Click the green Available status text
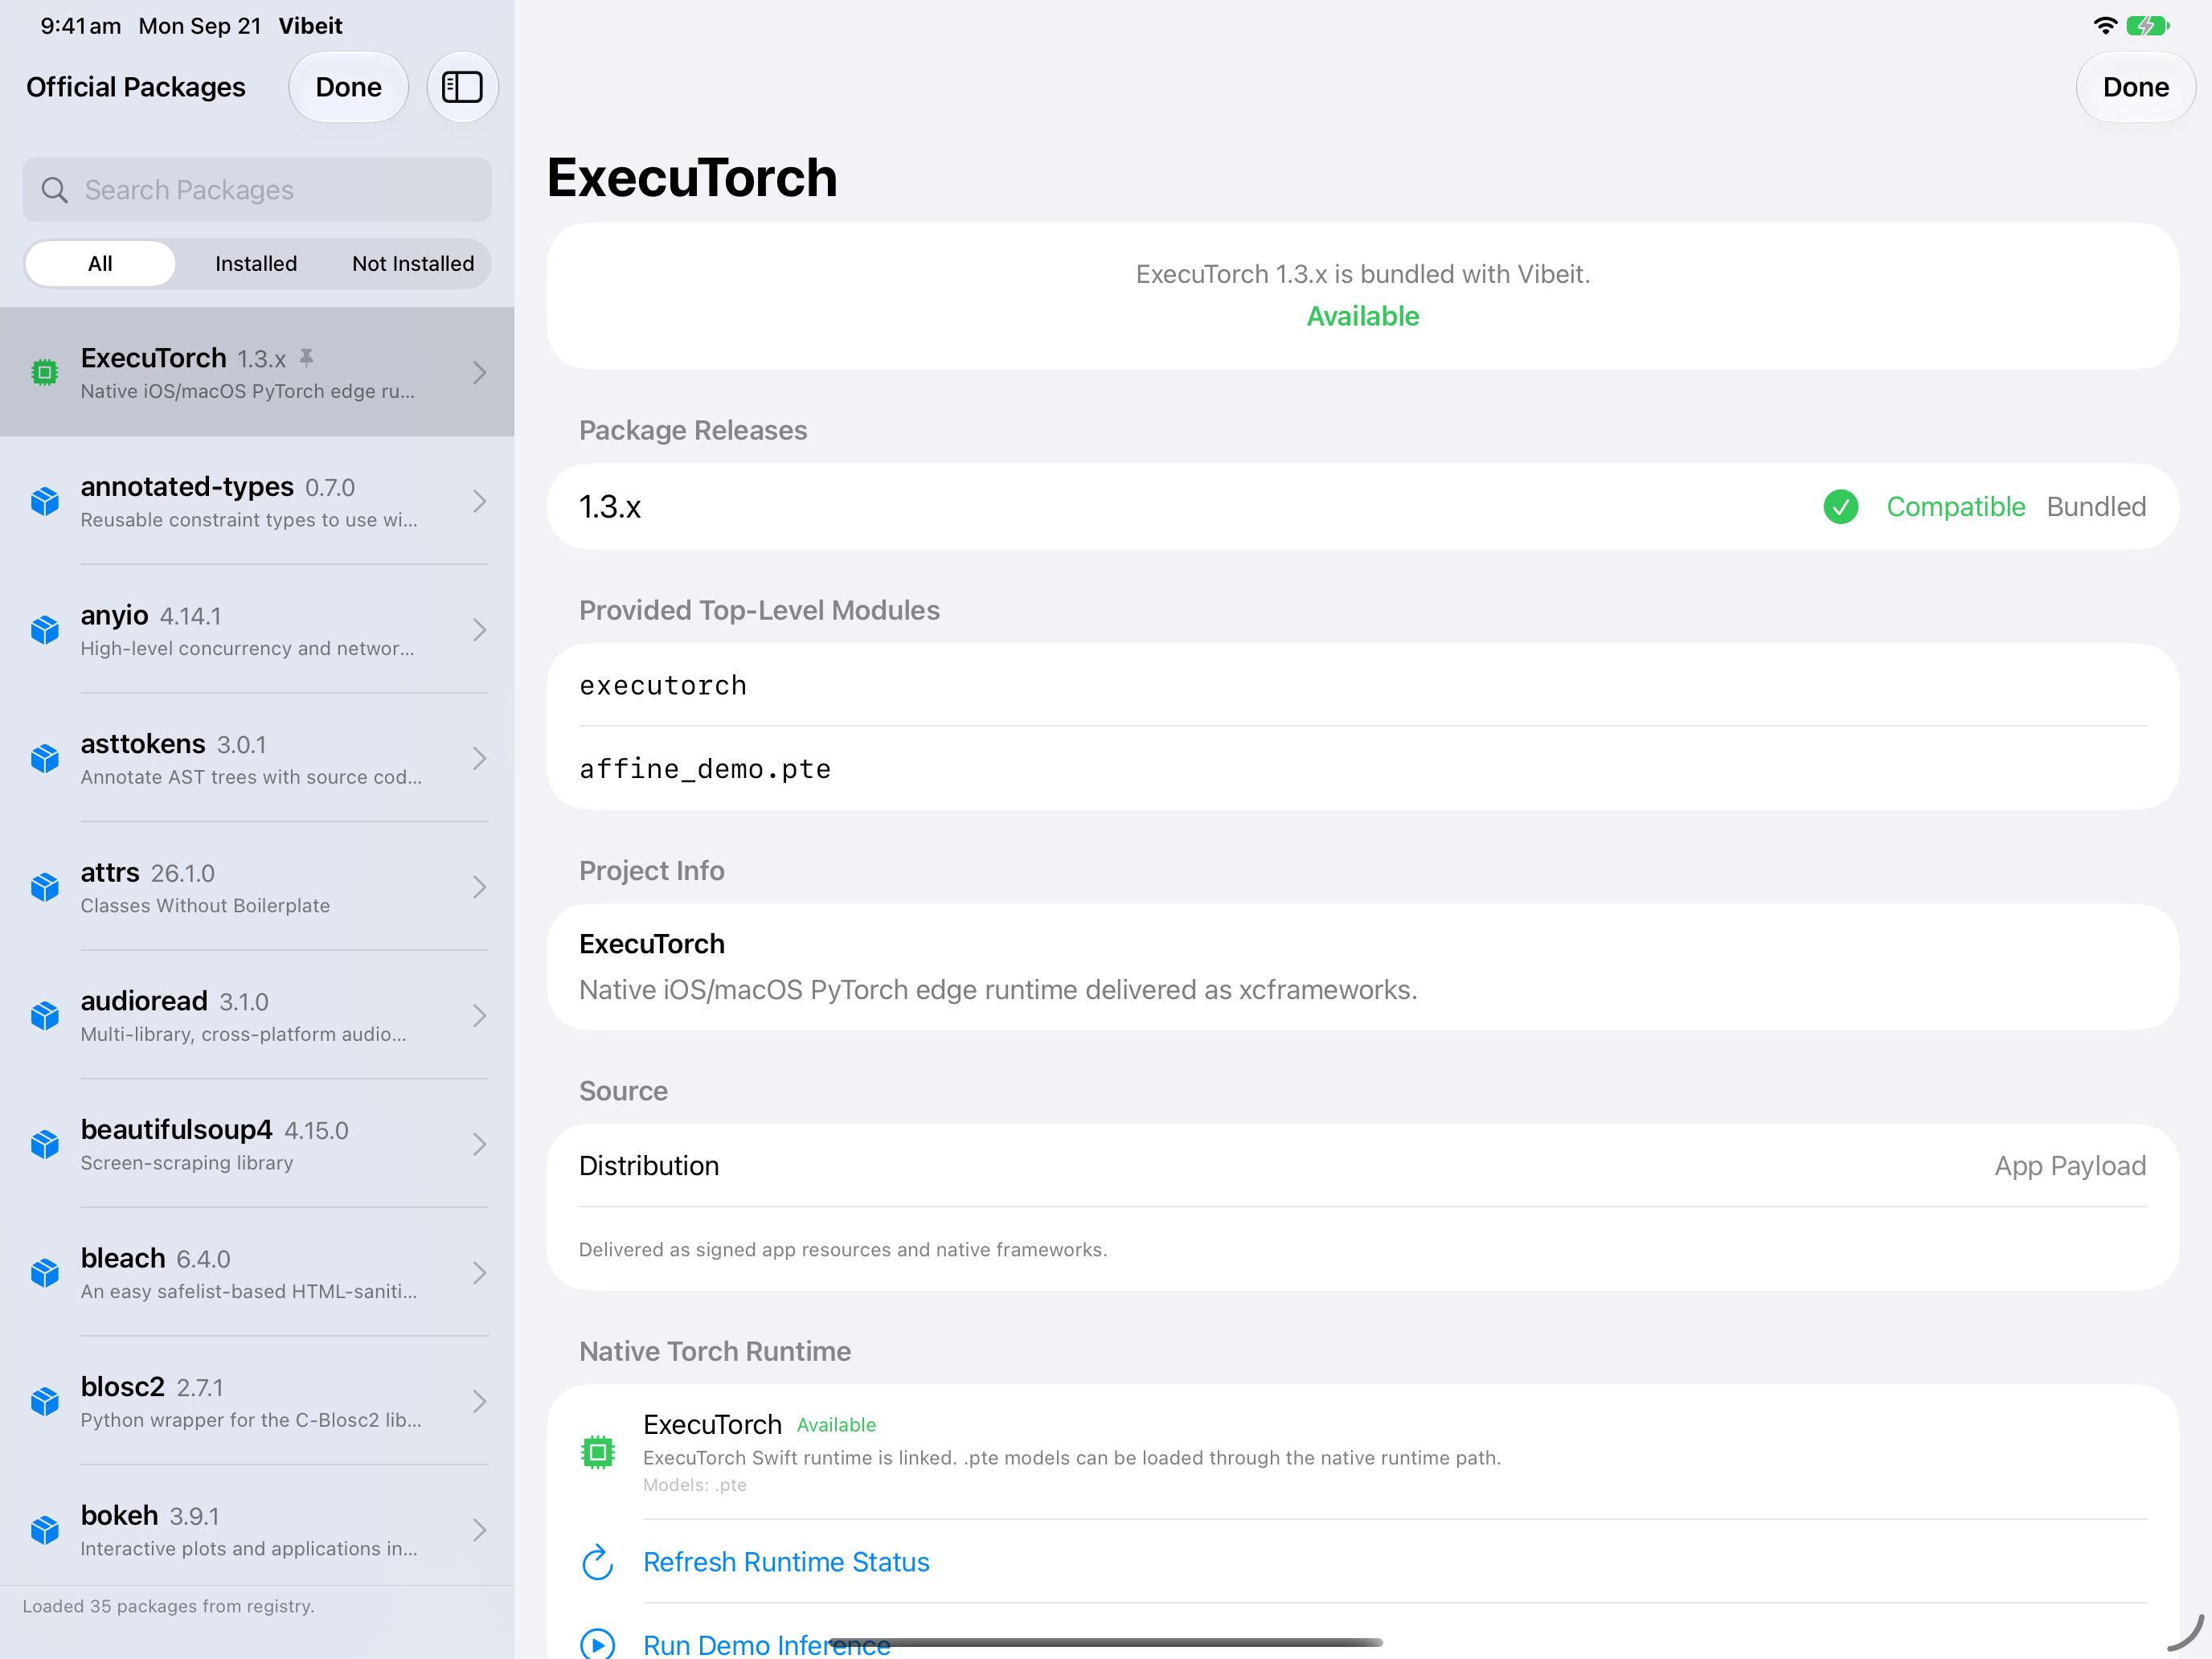 1362,316
